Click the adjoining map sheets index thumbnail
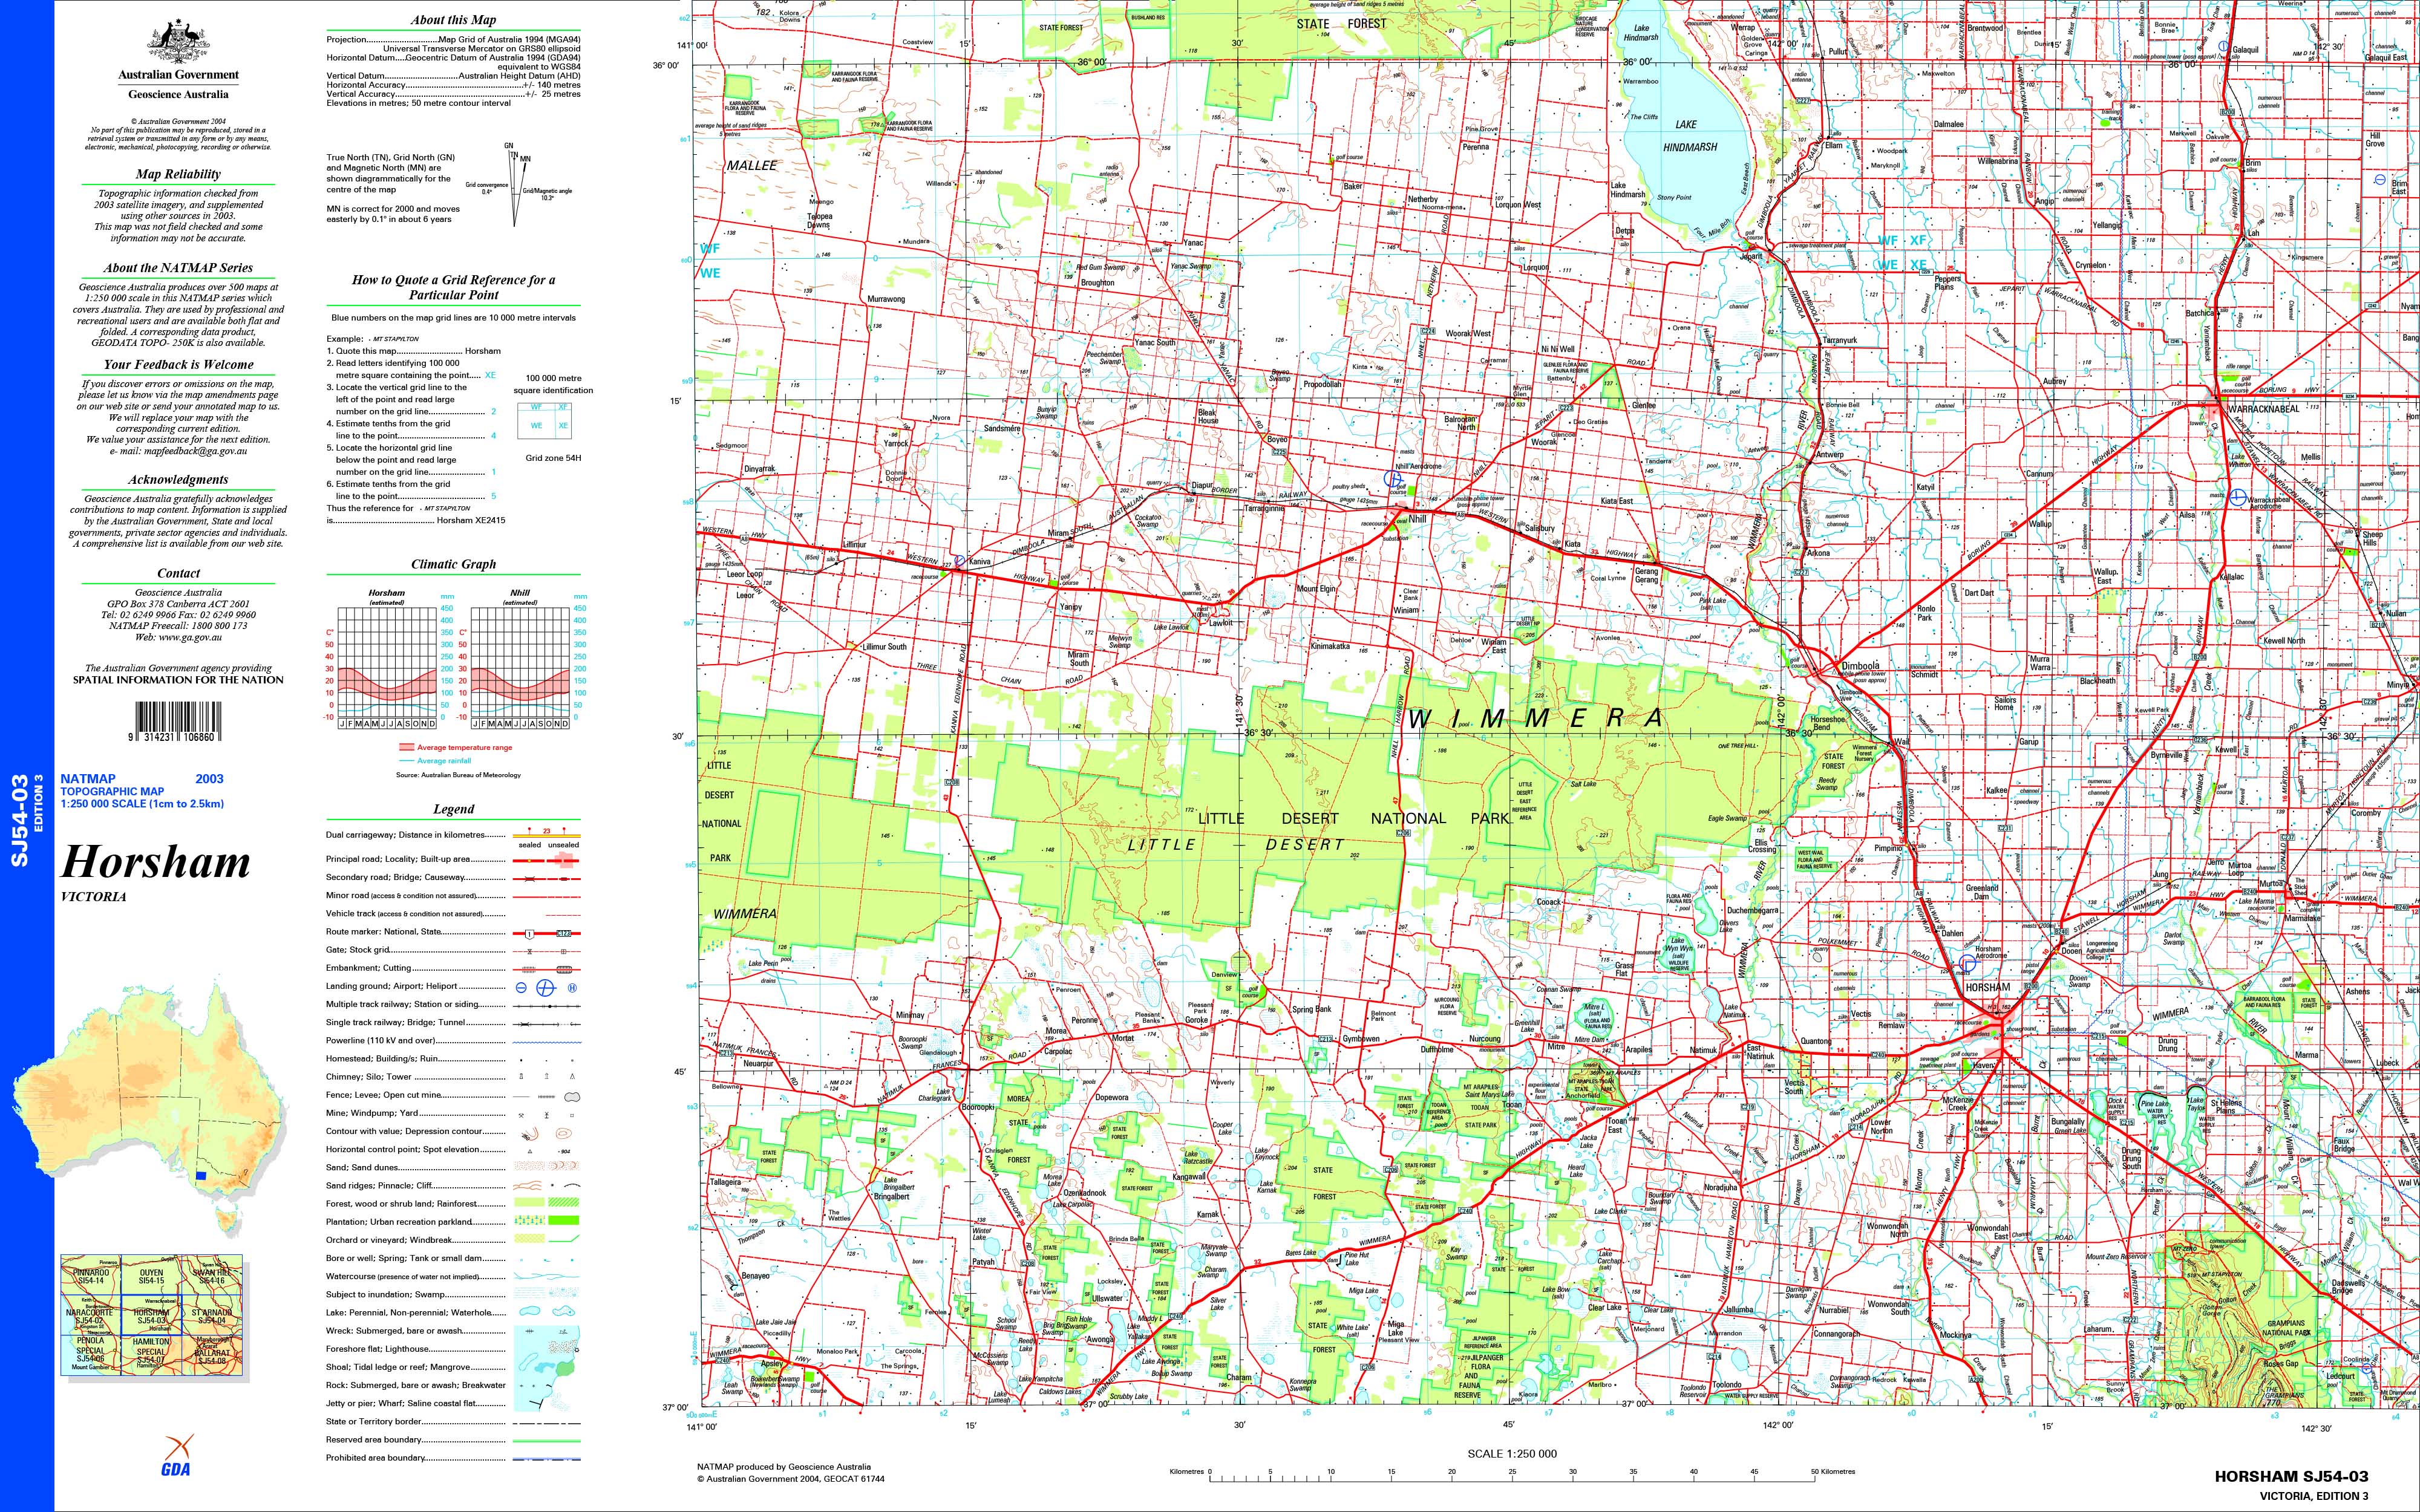Image resolution: width=2420 pixels, height=1512 pixels. (x=151, y=1316)
